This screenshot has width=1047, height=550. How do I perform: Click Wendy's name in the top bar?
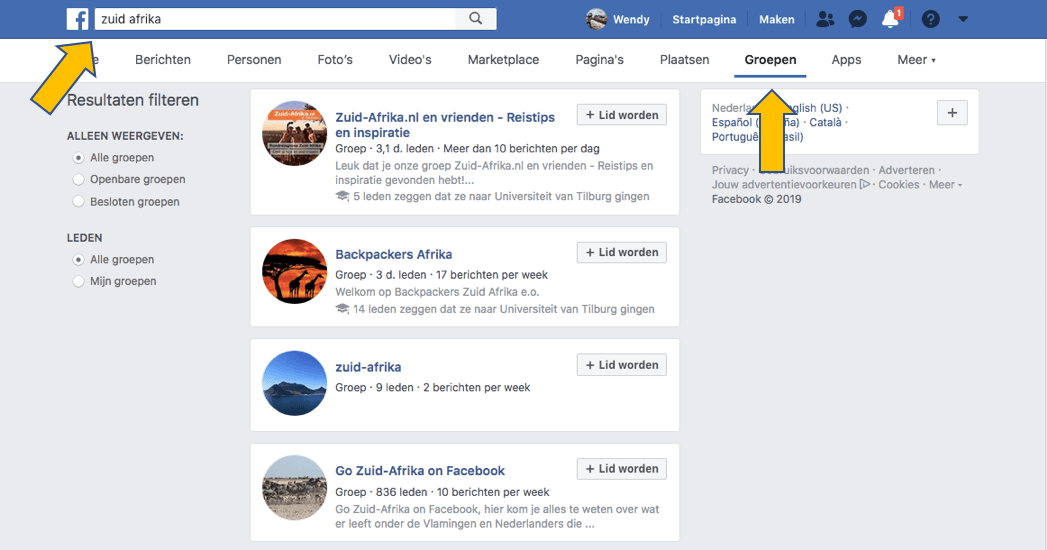(631, 19)
